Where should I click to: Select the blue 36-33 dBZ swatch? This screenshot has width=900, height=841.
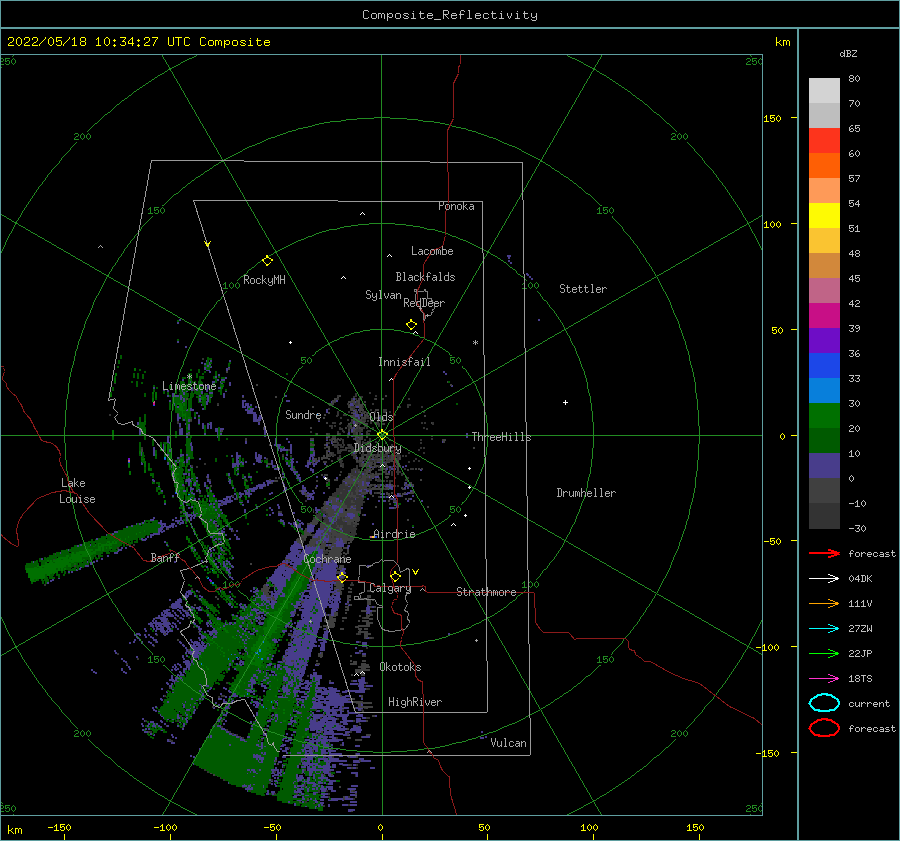click(824, 366)
